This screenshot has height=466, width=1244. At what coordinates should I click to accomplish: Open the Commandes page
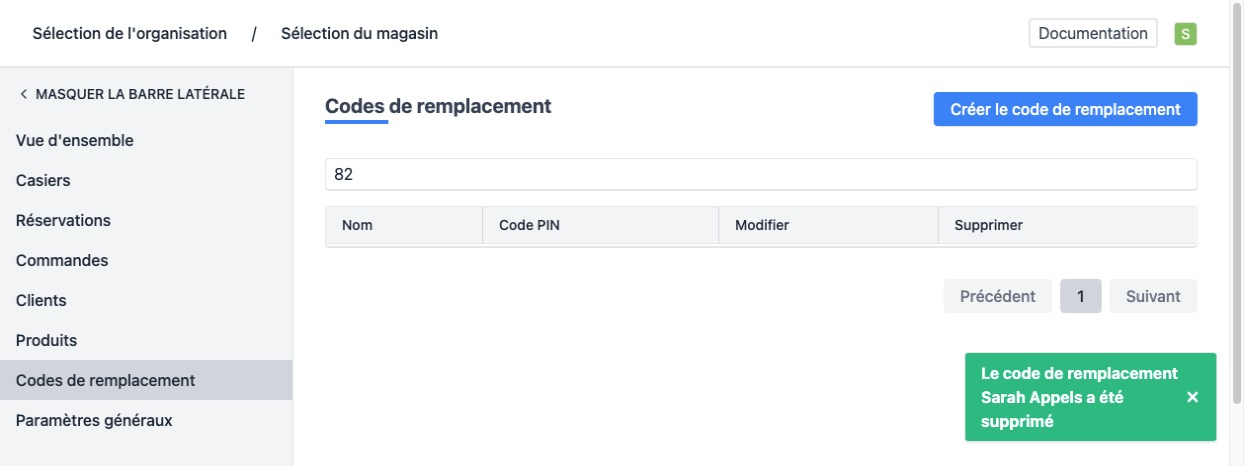click(x=62, y=260)
